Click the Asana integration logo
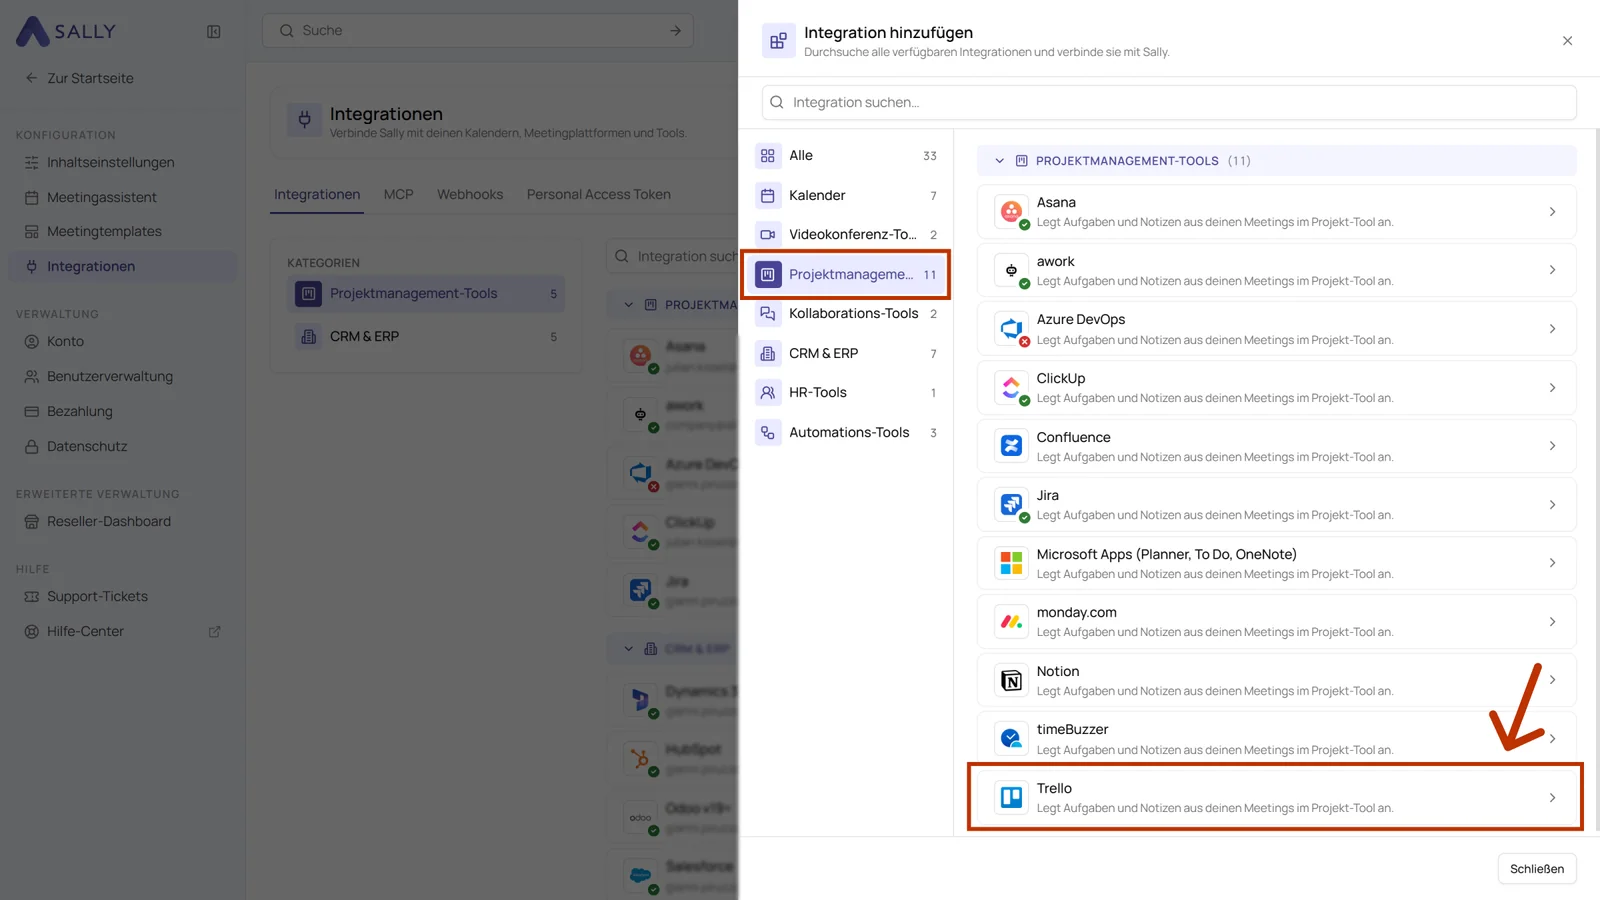The image size is (1600, 900). point(1011,211)
